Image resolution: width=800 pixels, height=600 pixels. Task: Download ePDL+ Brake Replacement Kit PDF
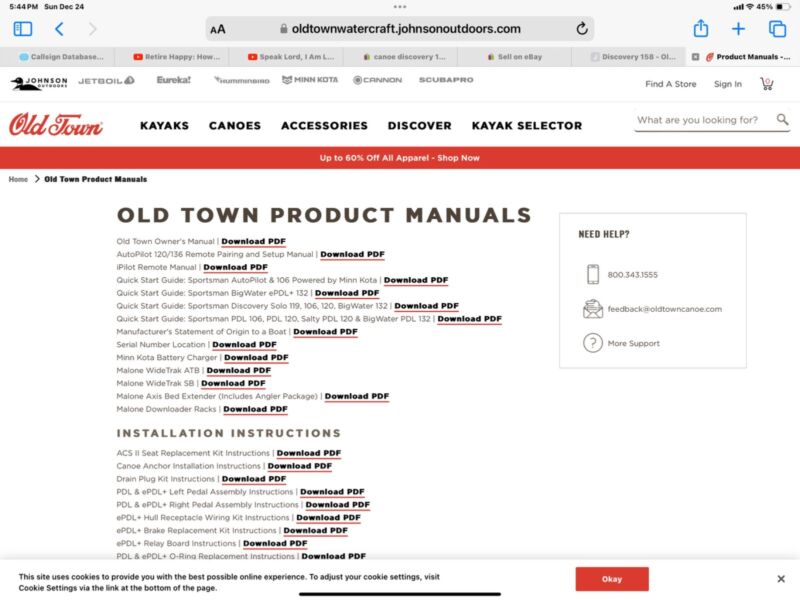pyautogui.click(x=315, y=530)
